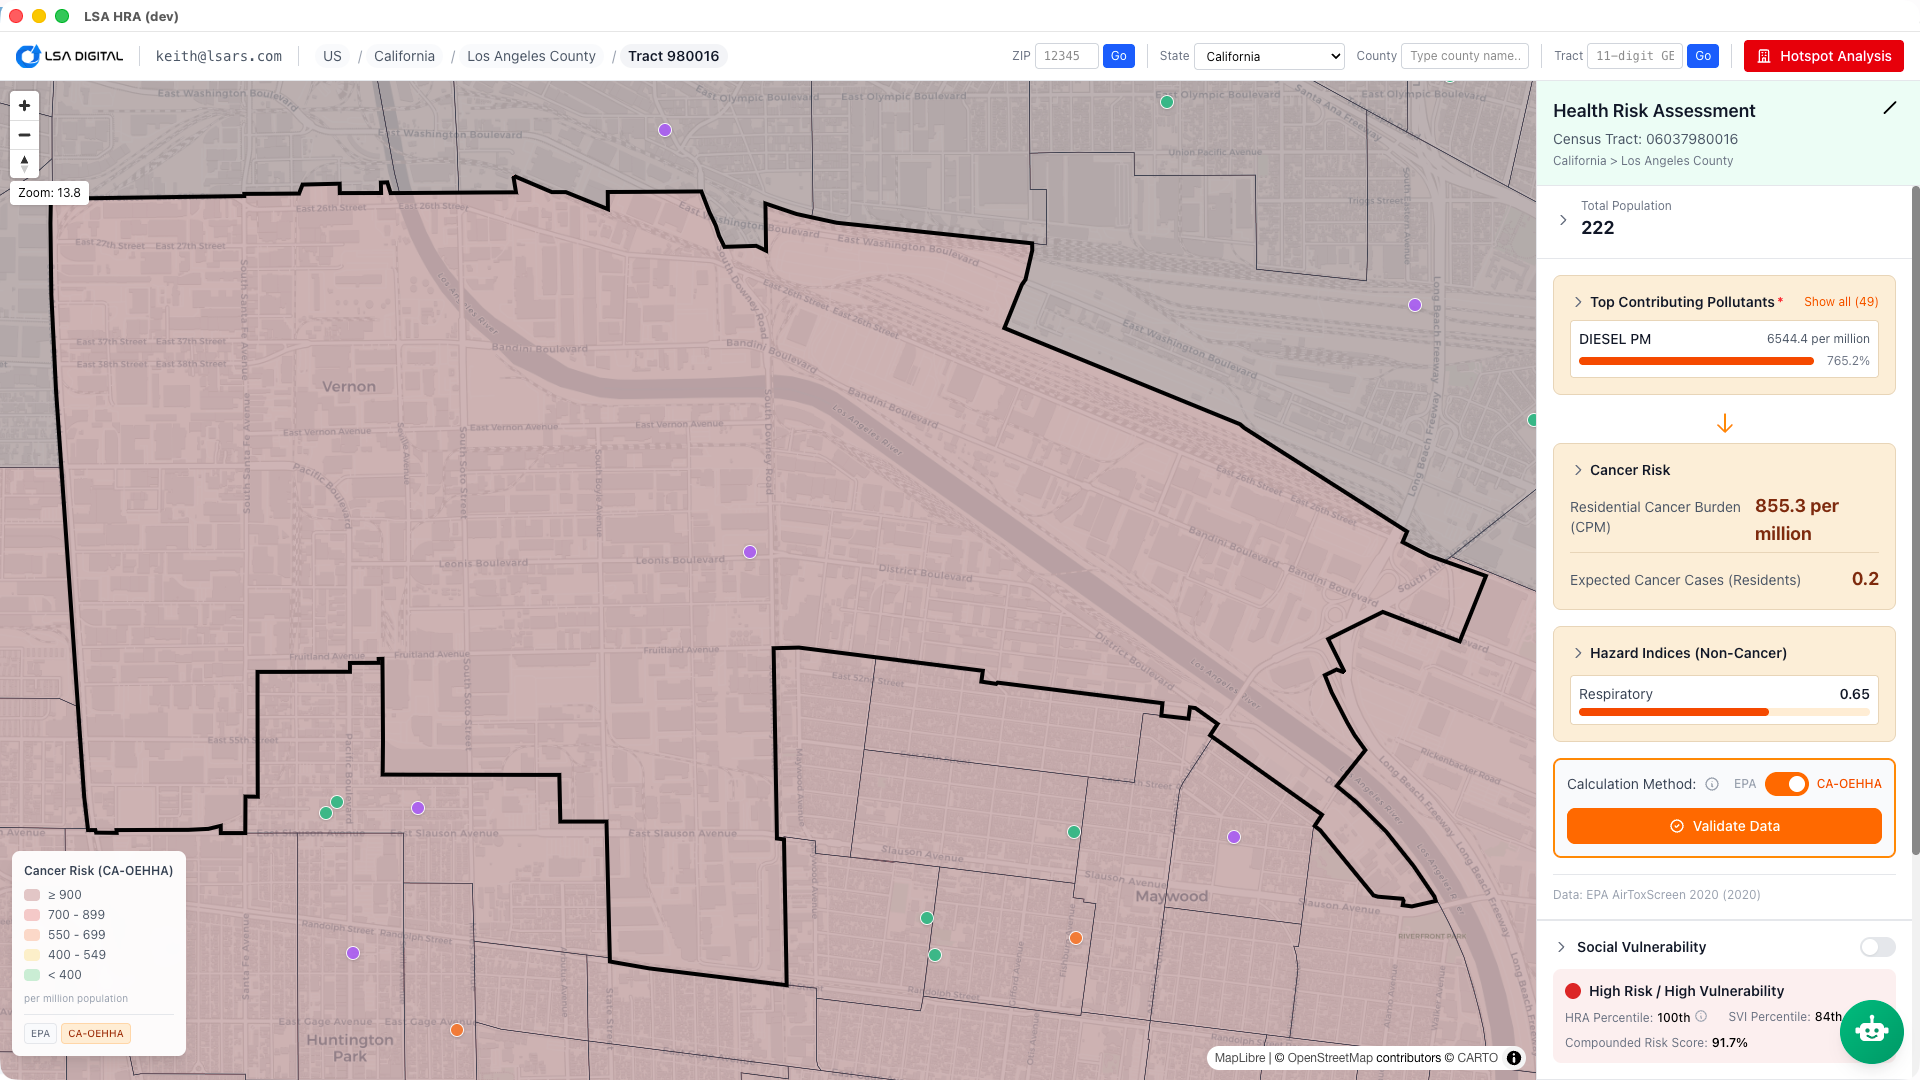The image size is (1920, 1080).
Task: Click the Go button next to ZIP
Action: [1119, 56]
